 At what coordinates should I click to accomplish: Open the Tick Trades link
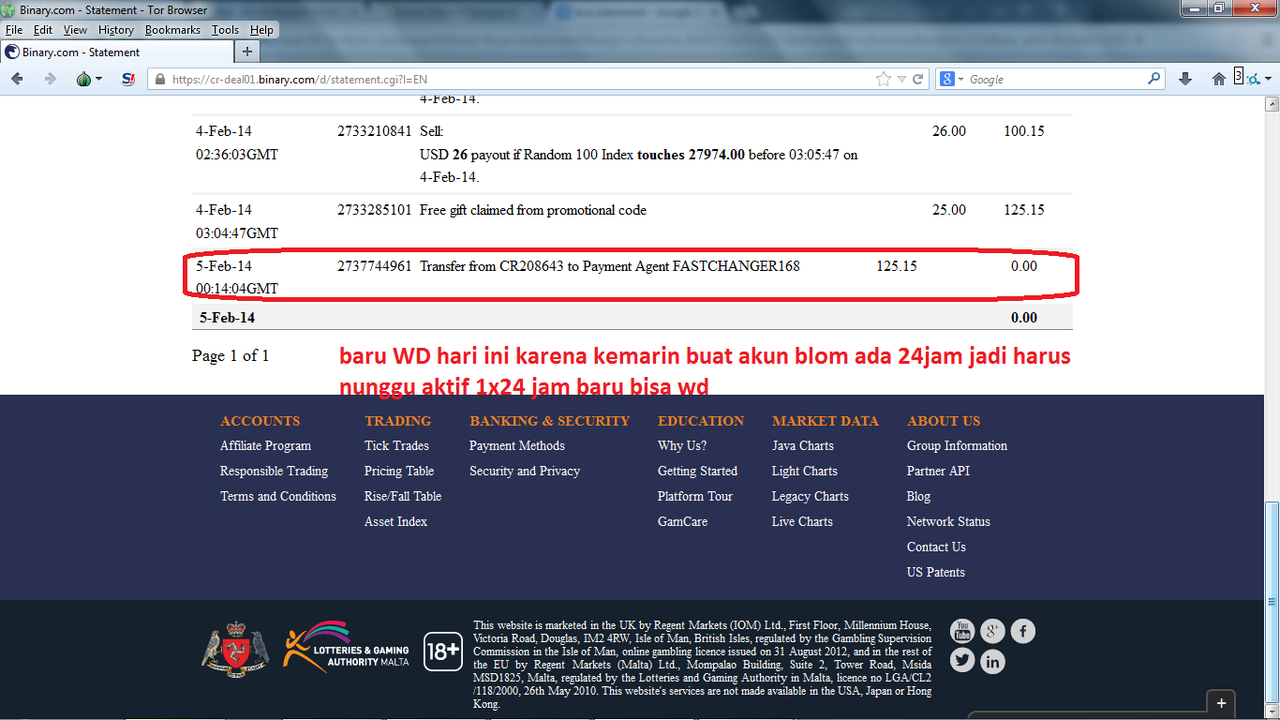(397, 446)
